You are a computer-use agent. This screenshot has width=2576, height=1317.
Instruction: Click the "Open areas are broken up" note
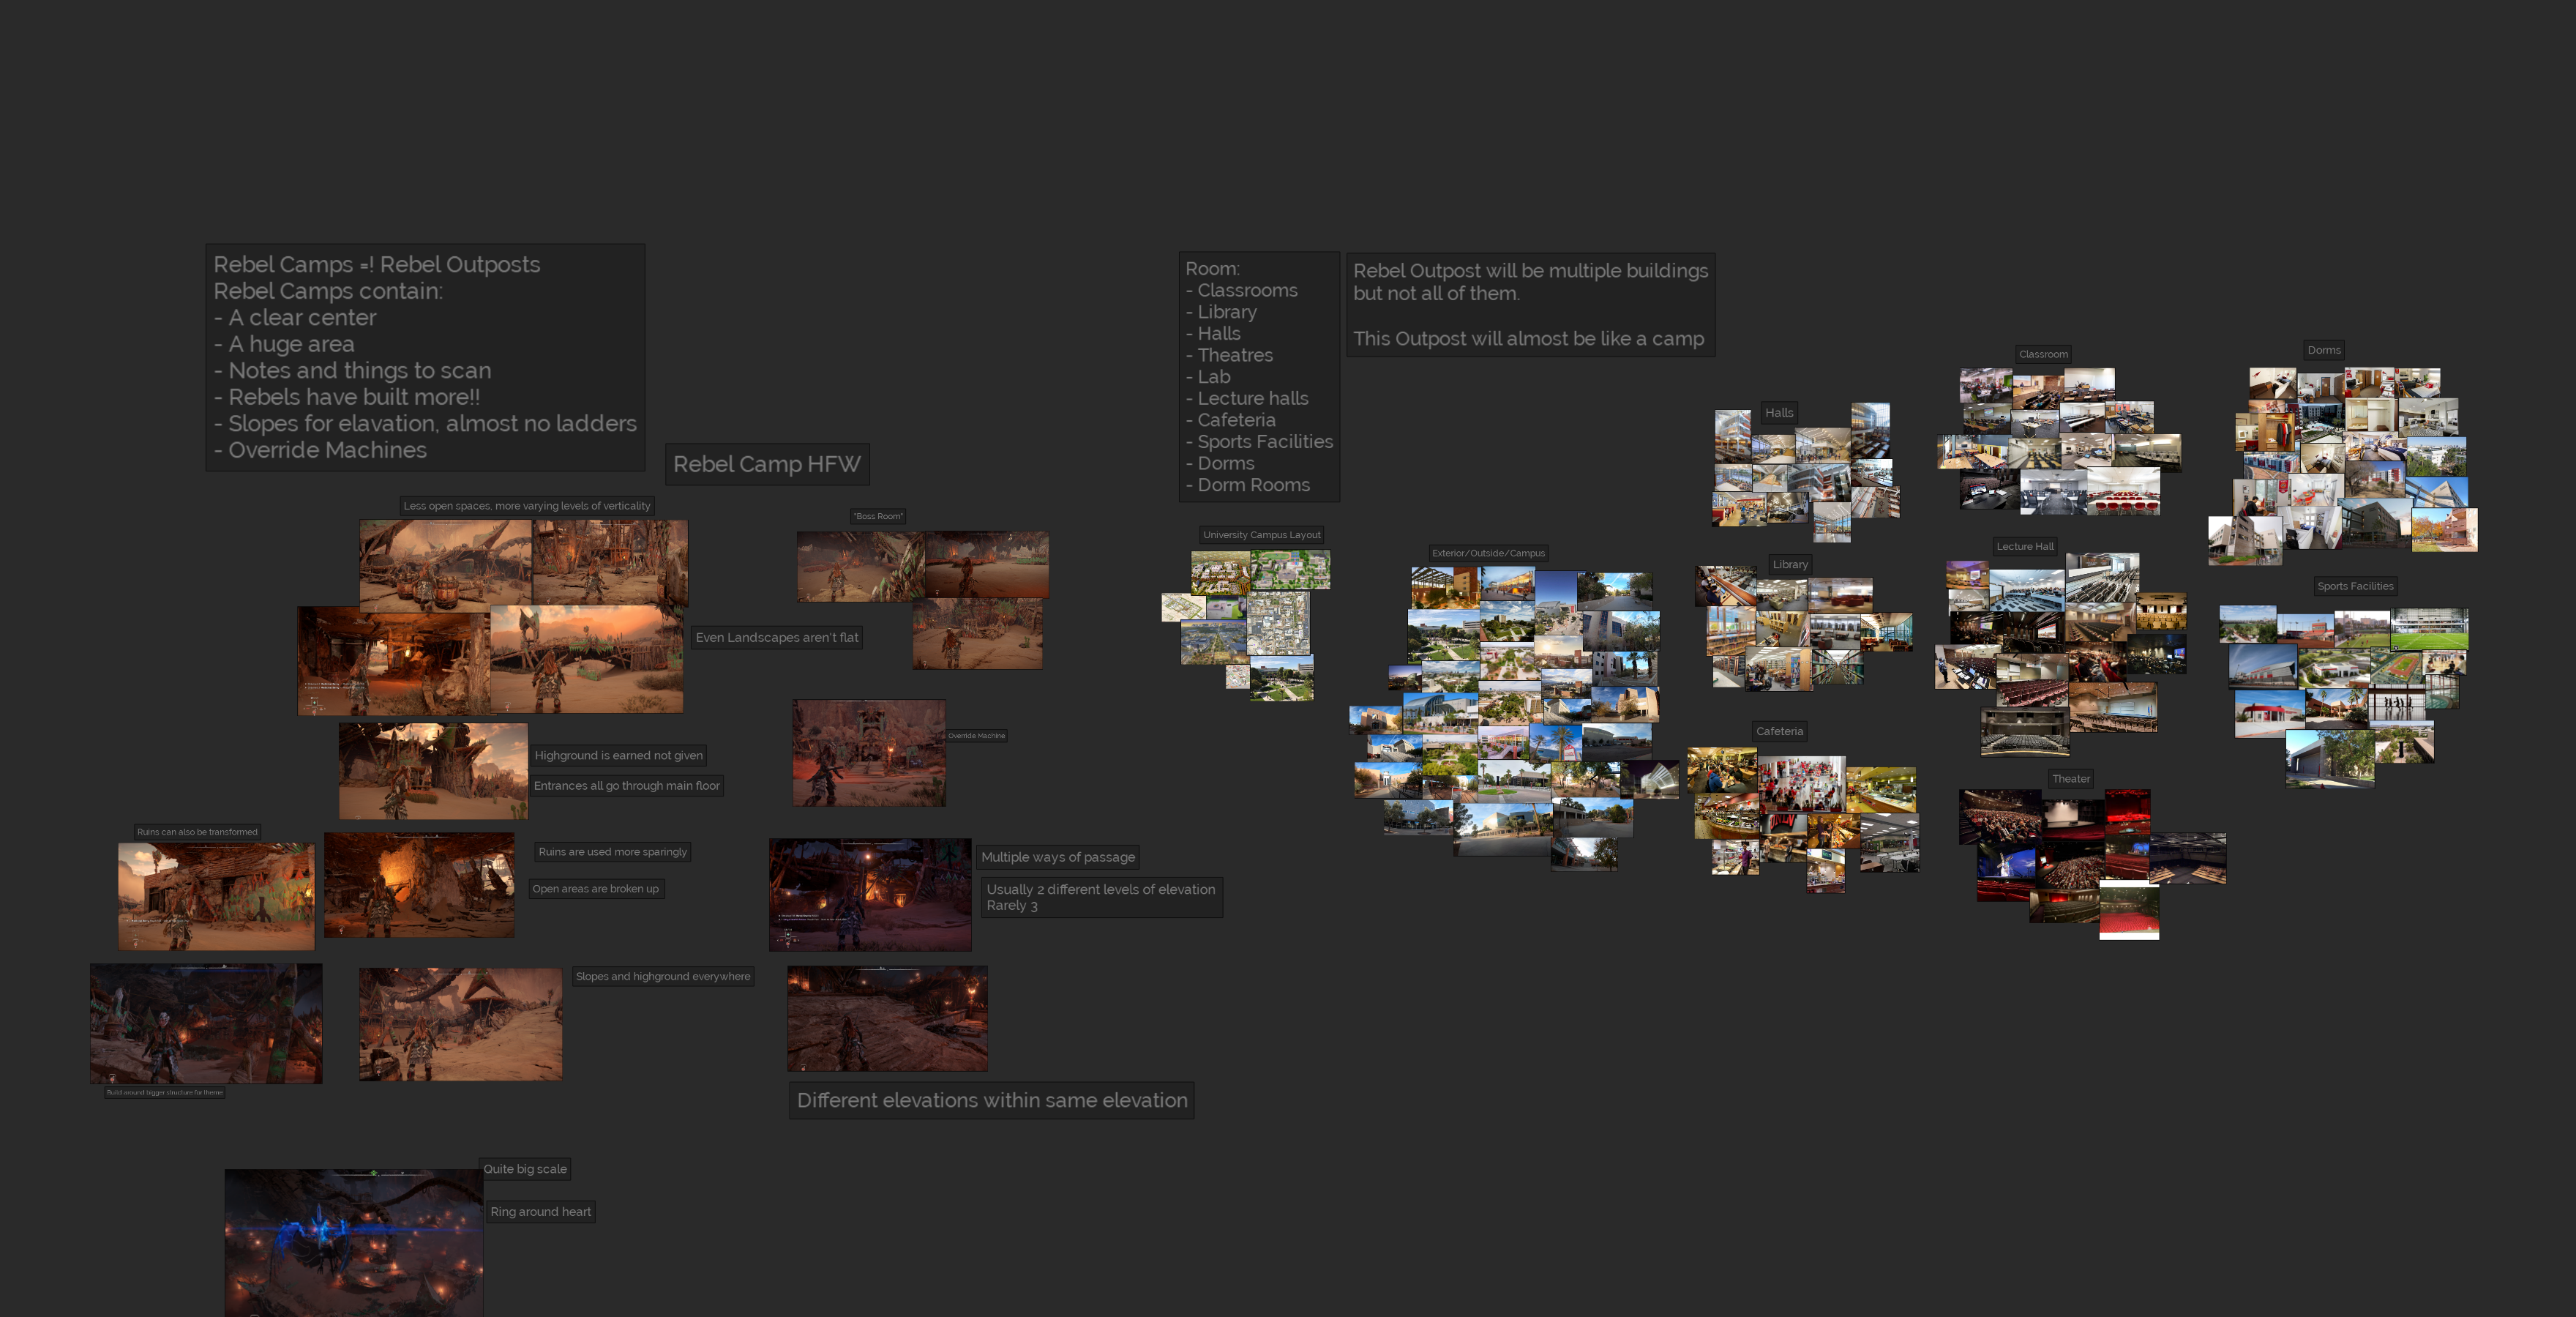coord(596,888)
